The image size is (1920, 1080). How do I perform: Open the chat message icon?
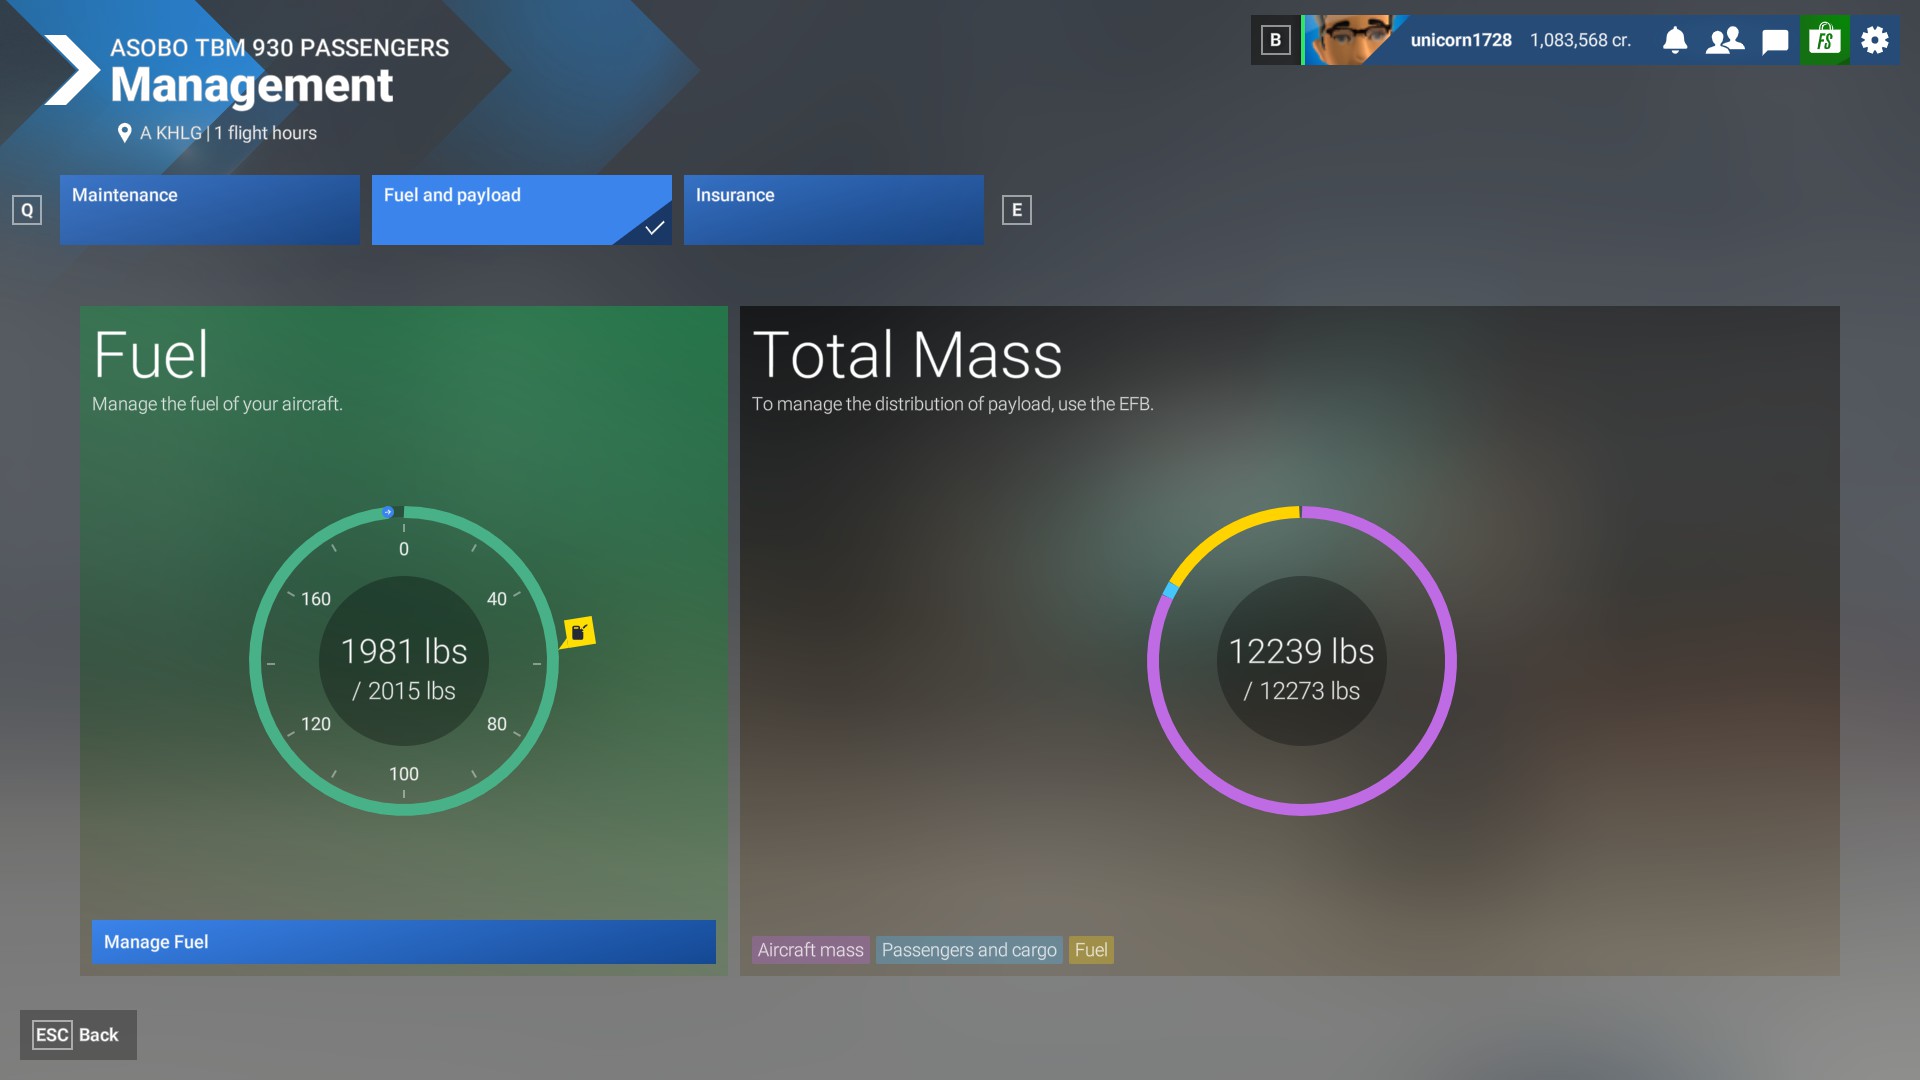pos(1775,41)
